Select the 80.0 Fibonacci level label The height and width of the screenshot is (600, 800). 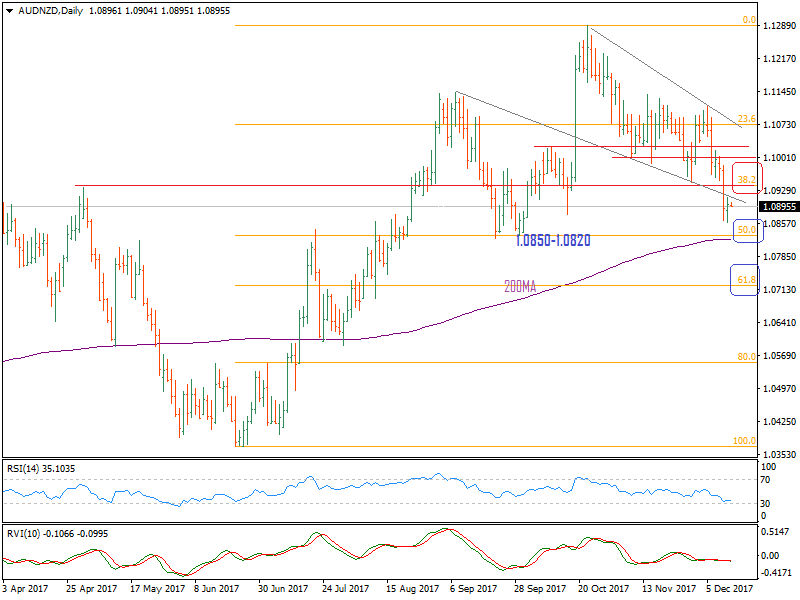tap(745, 356)
